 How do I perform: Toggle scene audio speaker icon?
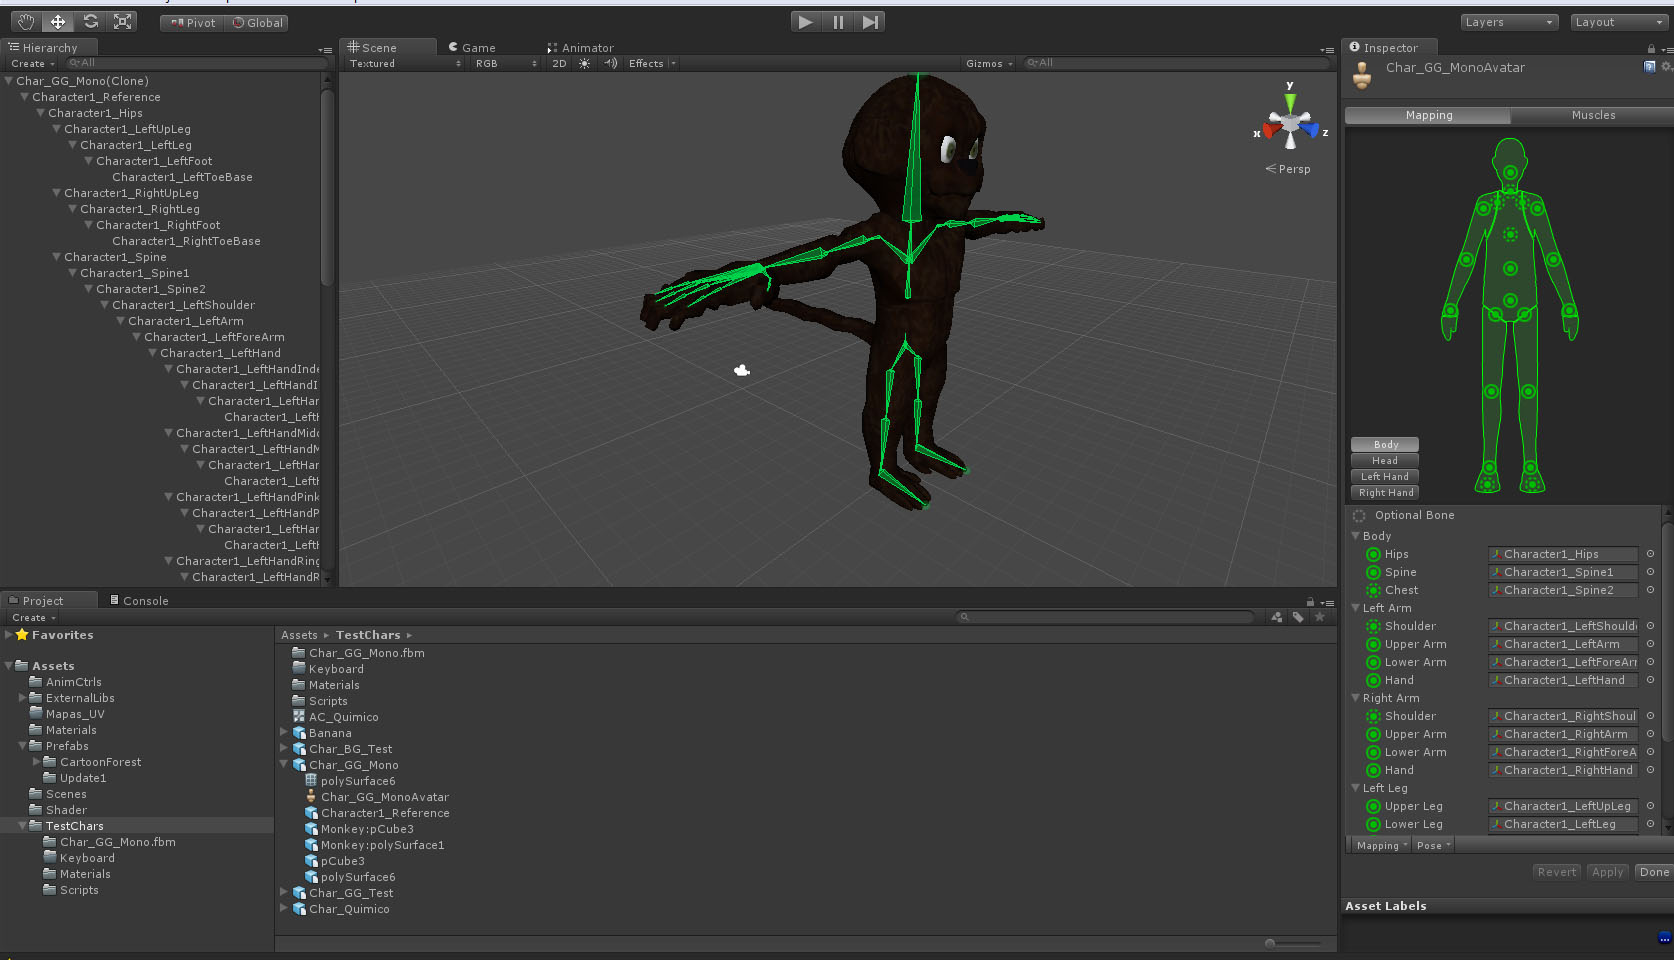[x=610, y=63]
